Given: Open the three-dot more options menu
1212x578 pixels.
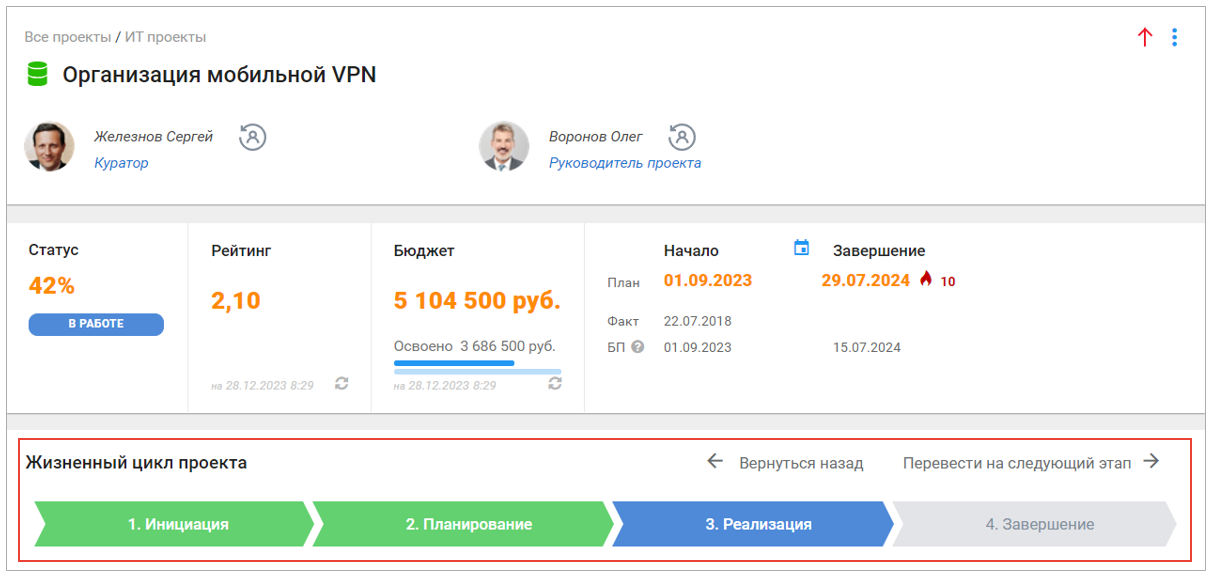Looking at the screenshot, I should pyautogui.click(x=1174, y=38).
